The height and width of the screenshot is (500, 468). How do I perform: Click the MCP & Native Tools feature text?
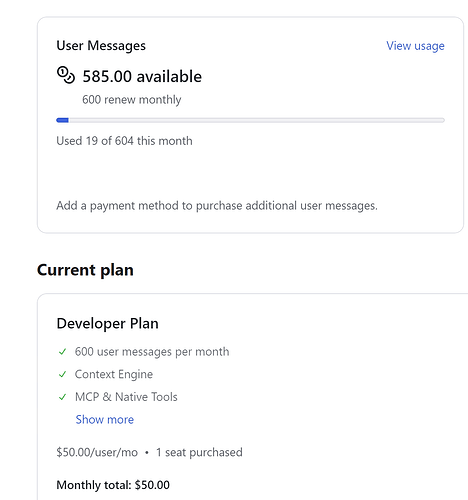(126, 397)
